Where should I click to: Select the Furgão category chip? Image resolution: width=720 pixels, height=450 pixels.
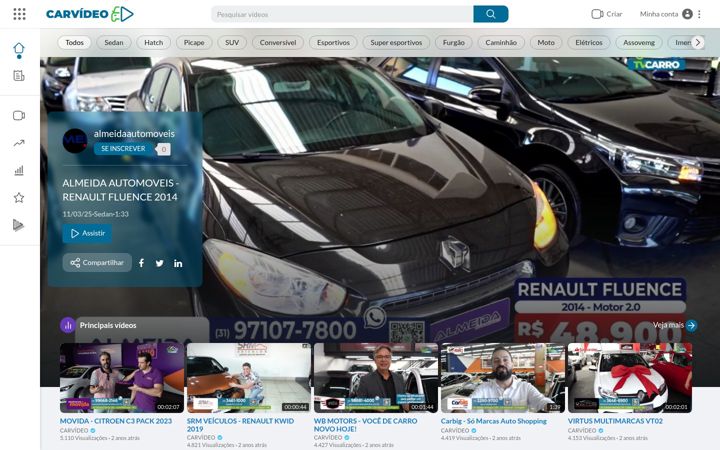click(454, 43)
